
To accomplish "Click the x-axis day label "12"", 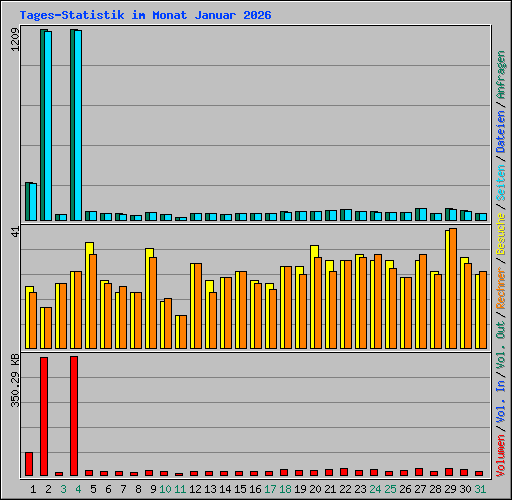I will [195, 489].
